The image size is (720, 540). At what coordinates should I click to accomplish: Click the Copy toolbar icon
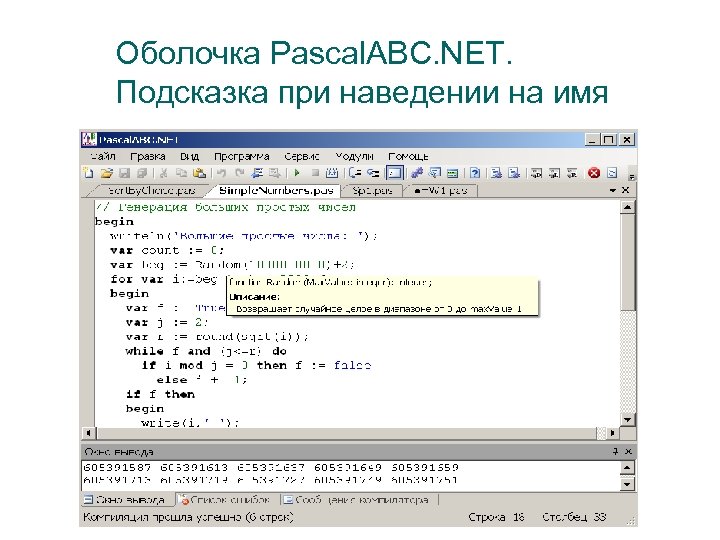(x=181, y=173)
